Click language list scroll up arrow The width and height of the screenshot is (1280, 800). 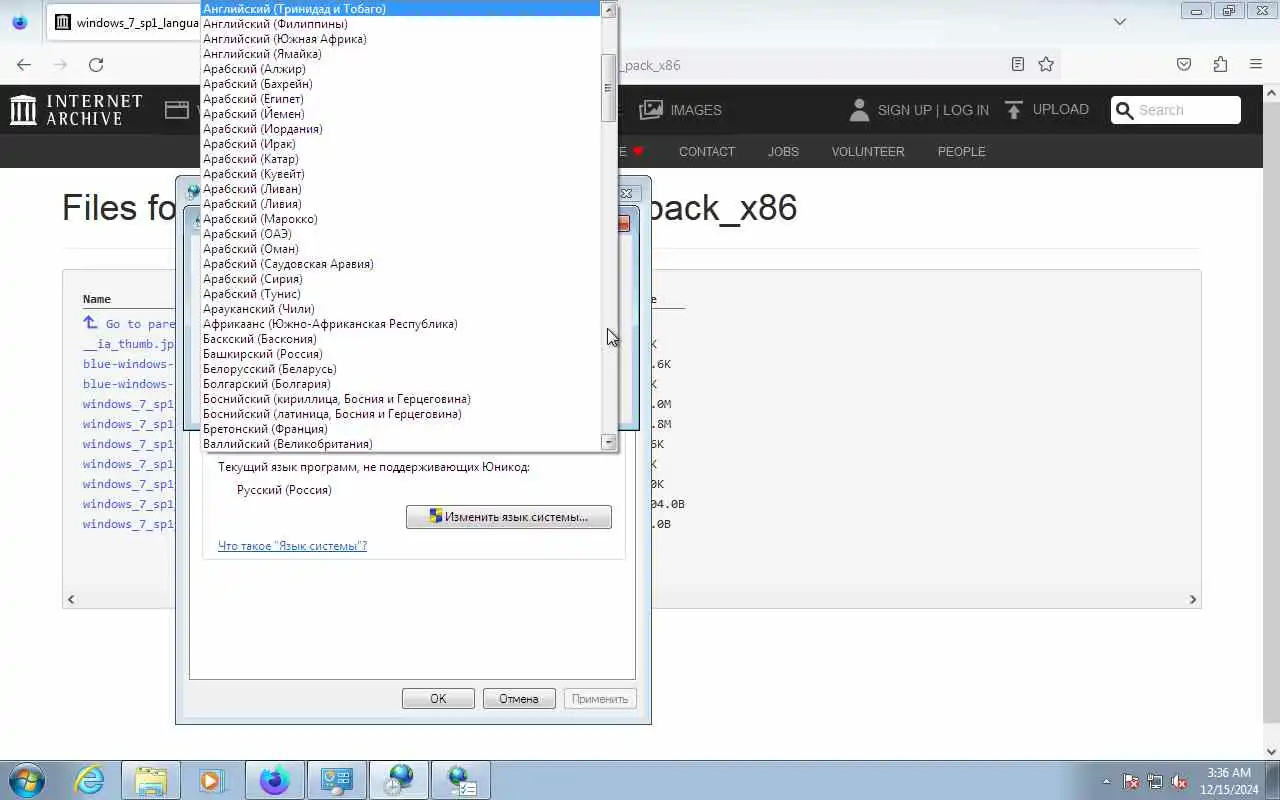coord(608,9)
